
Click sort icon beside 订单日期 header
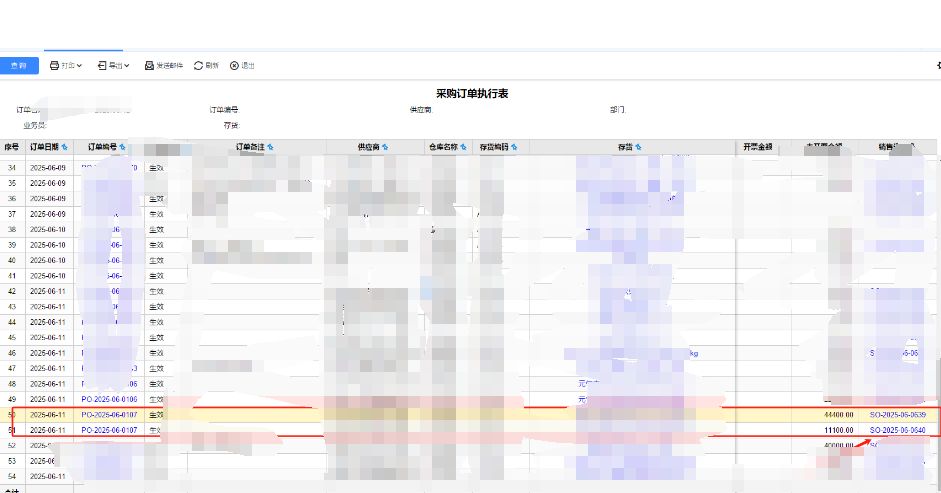tap(65, 147)
